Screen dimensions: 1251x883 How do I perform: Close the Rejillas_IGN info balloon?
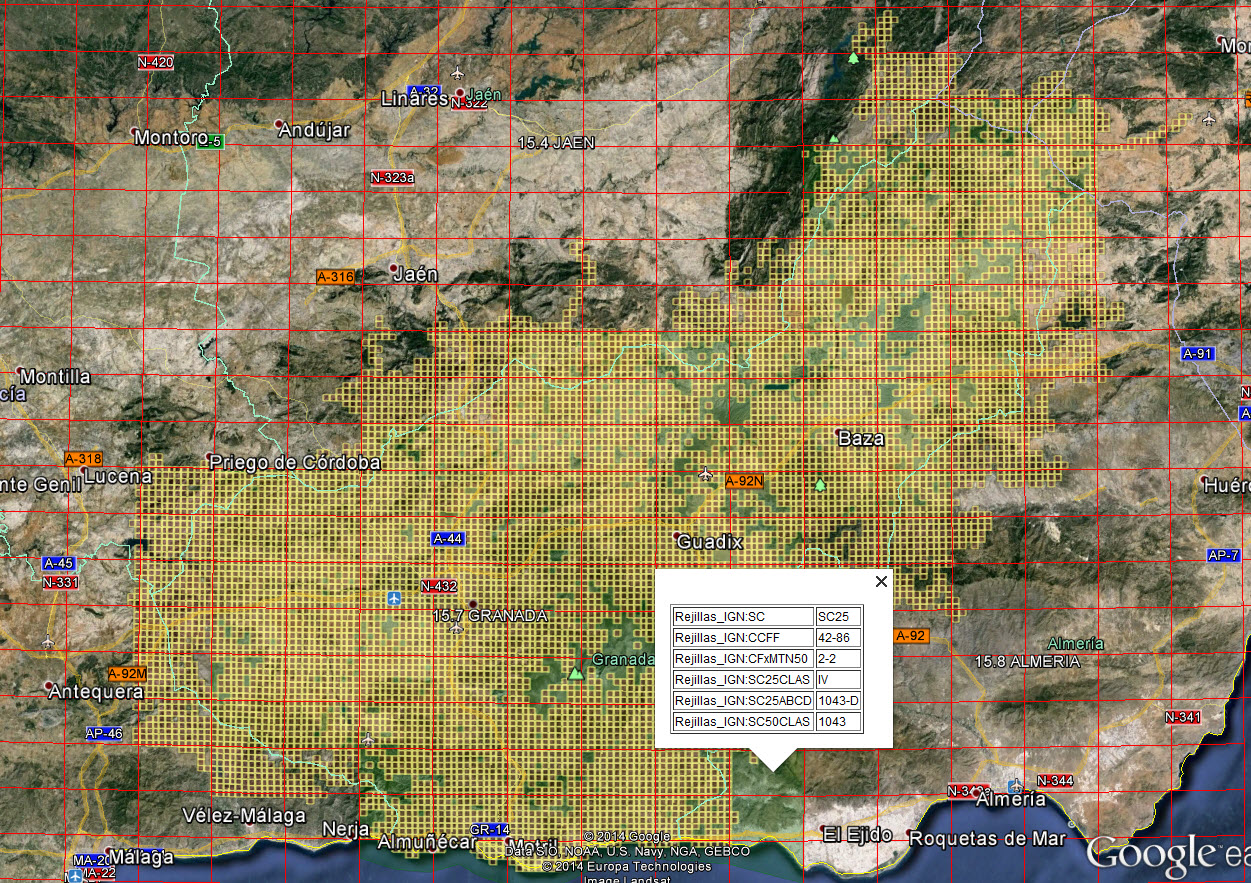(x=881, y=582)
